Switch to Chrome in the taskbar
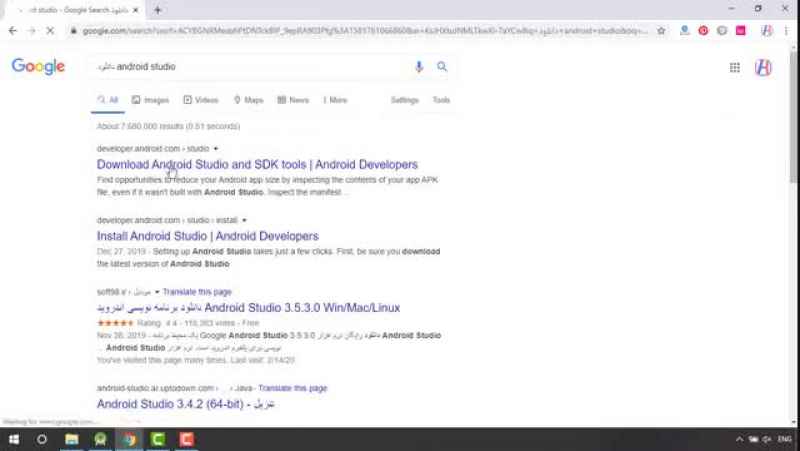This screenshot has height=451, width=800. click(x=130, y=439)
